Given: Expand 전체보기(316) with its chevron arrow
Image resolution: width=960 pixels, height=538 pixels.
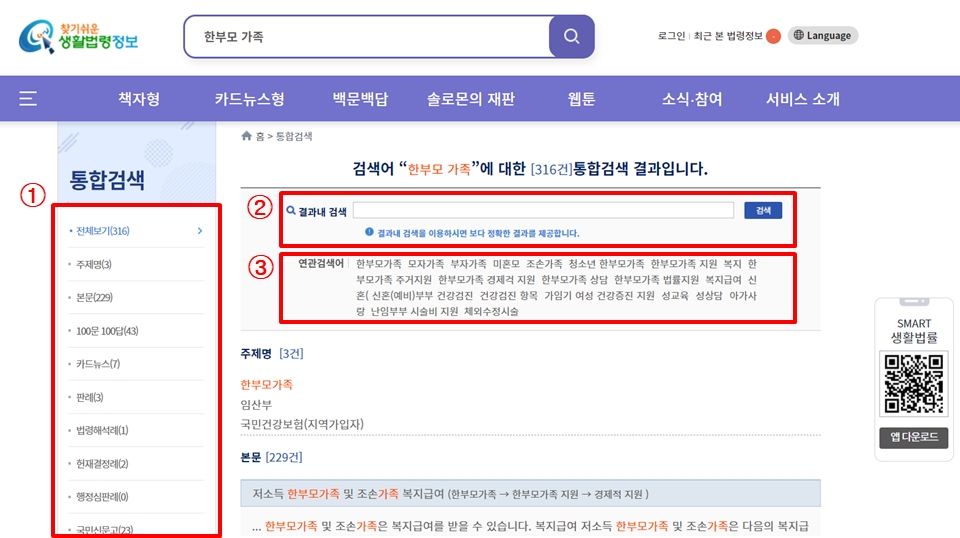Looking at the screenshot, I should tap(200, 231).
